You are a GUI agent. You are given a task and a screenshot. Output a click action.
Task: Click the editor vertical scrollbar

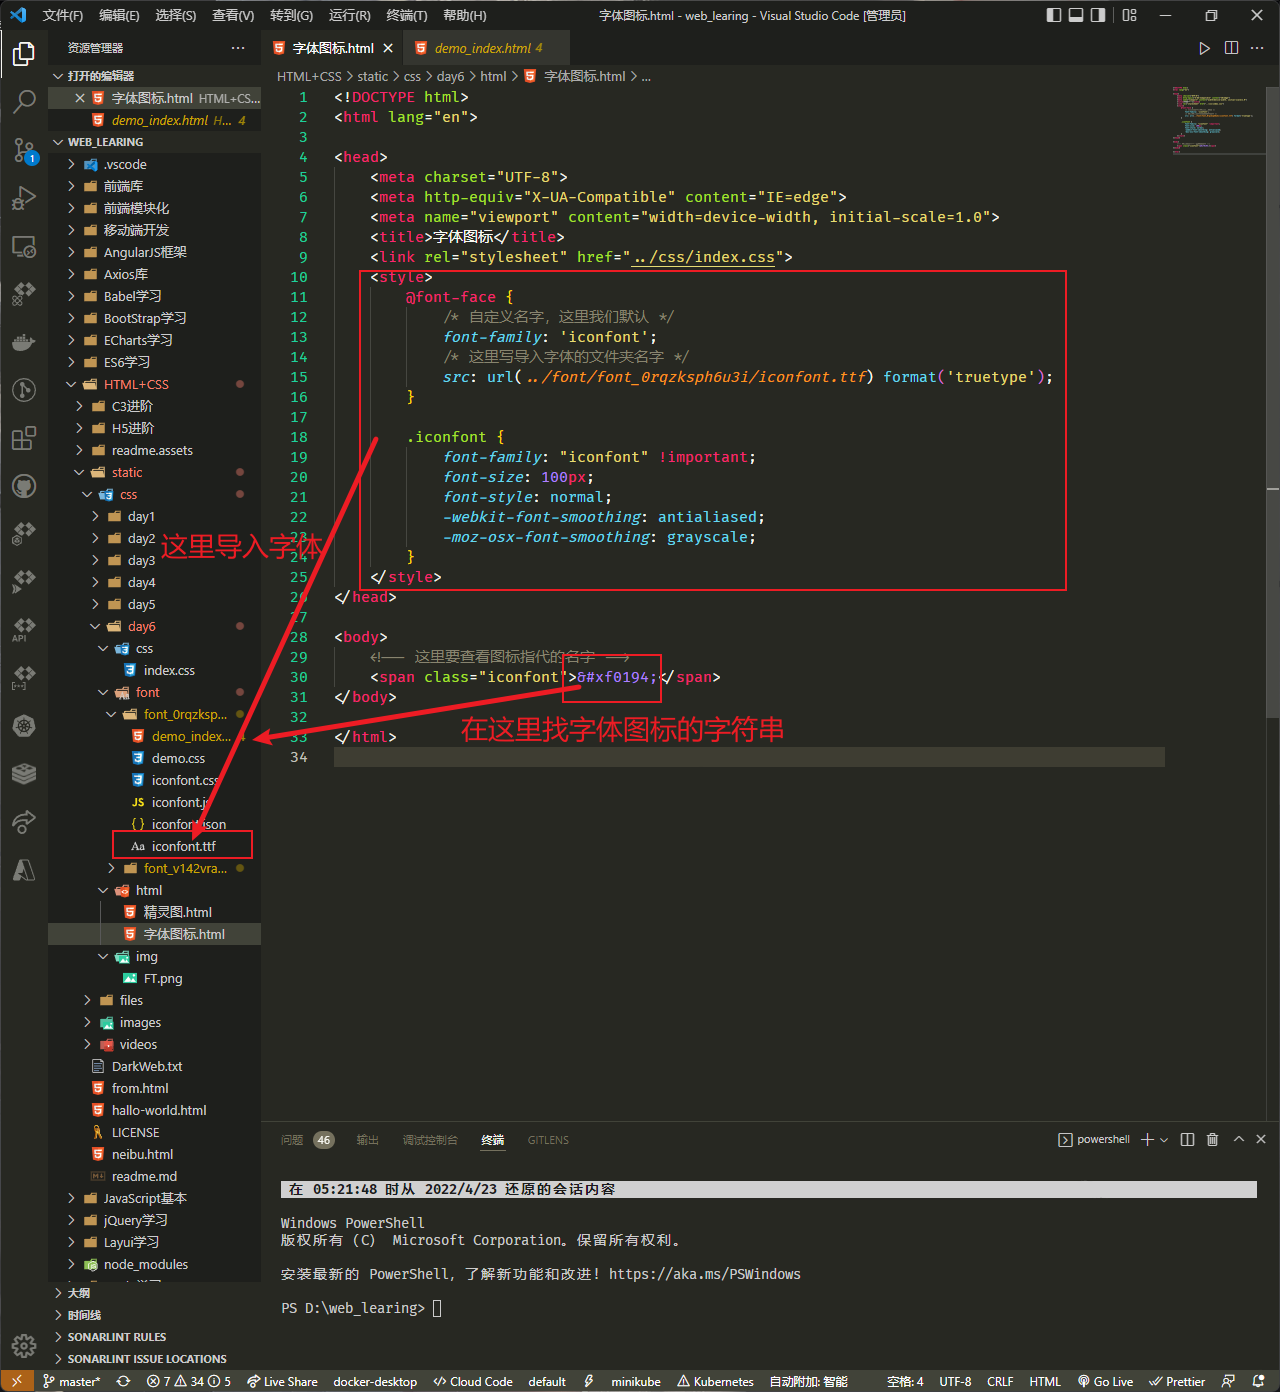coord(1272,400)
